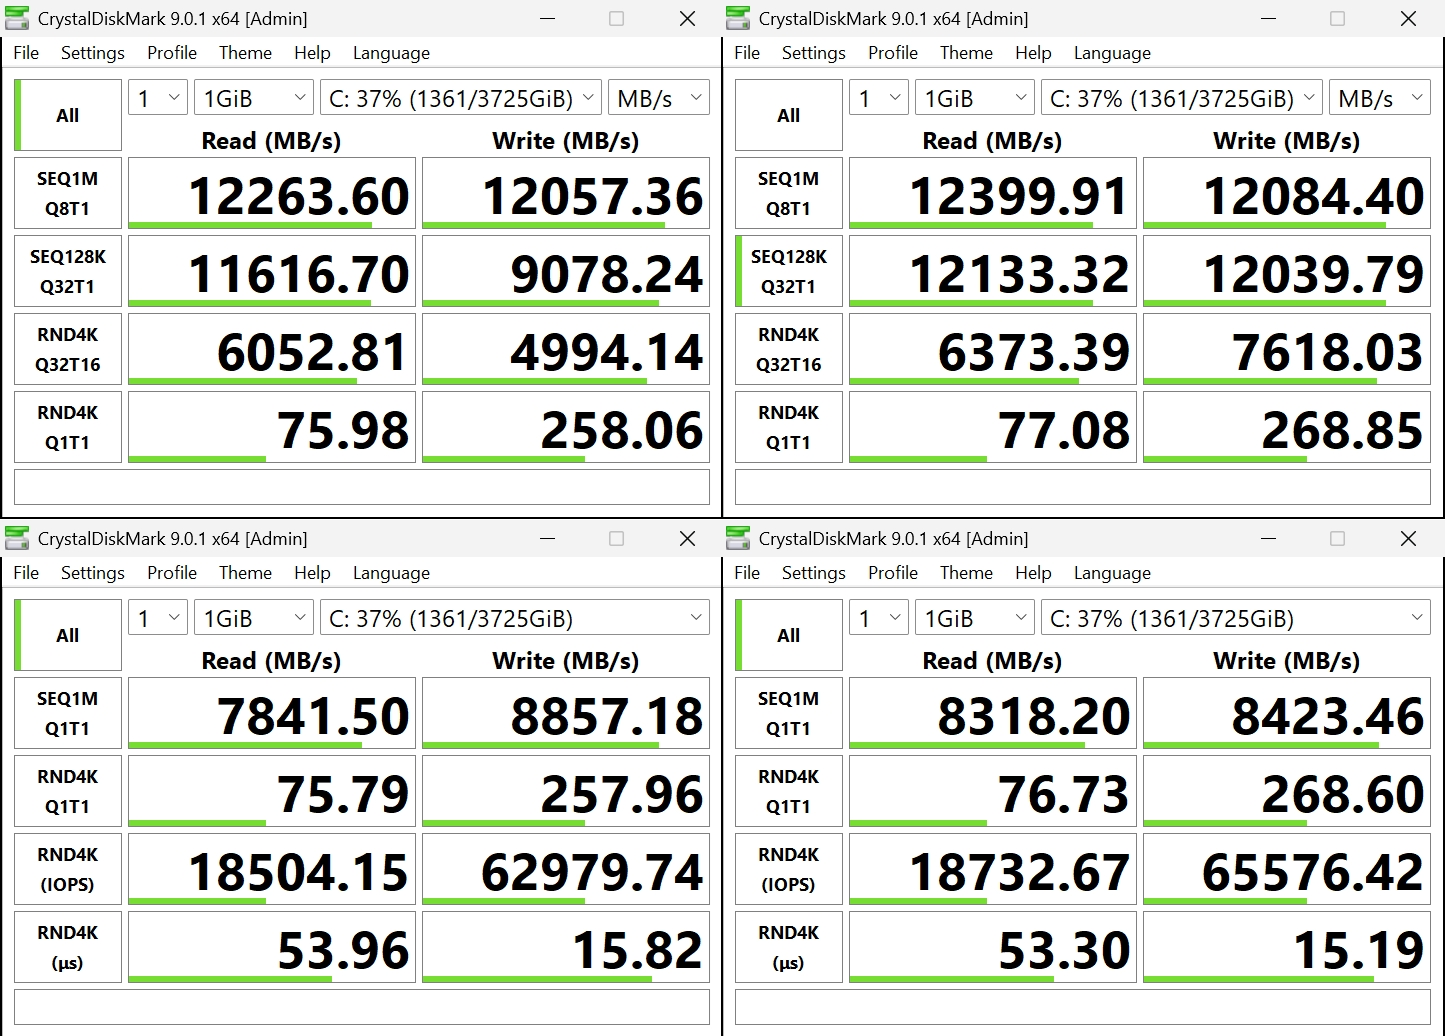Click the write value 62979.74
This screenshot has width=1445, height=1036.
pyautogui.click(x=566, y=869)
